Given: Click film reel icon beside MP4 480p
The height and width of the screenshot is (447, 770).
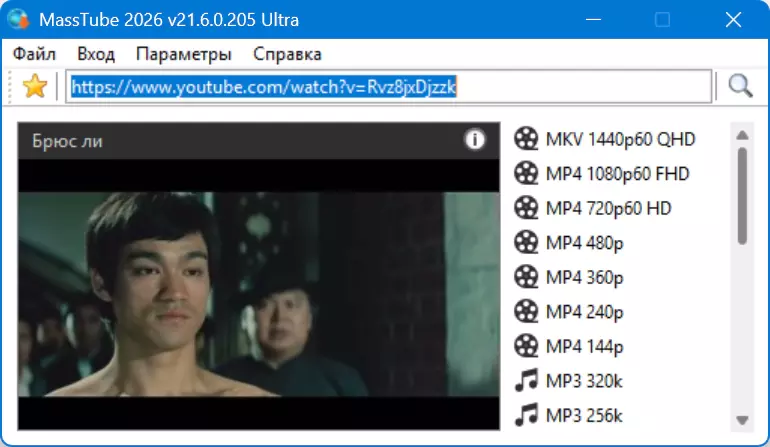Looking at the screenshot, I should [526, 243].
